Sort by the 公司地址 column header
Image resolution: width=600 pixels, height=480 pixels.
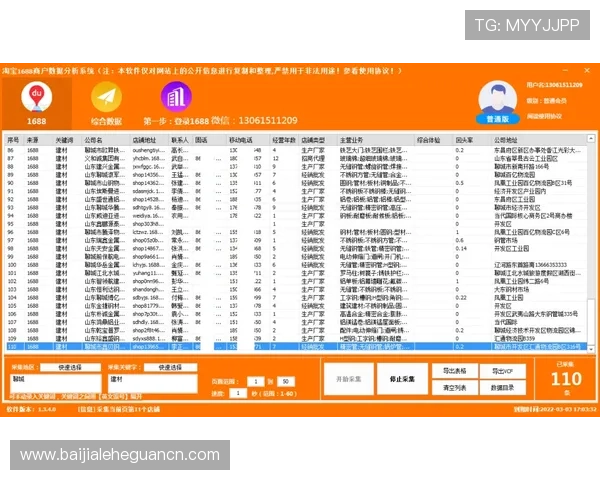tap(539, 140)
